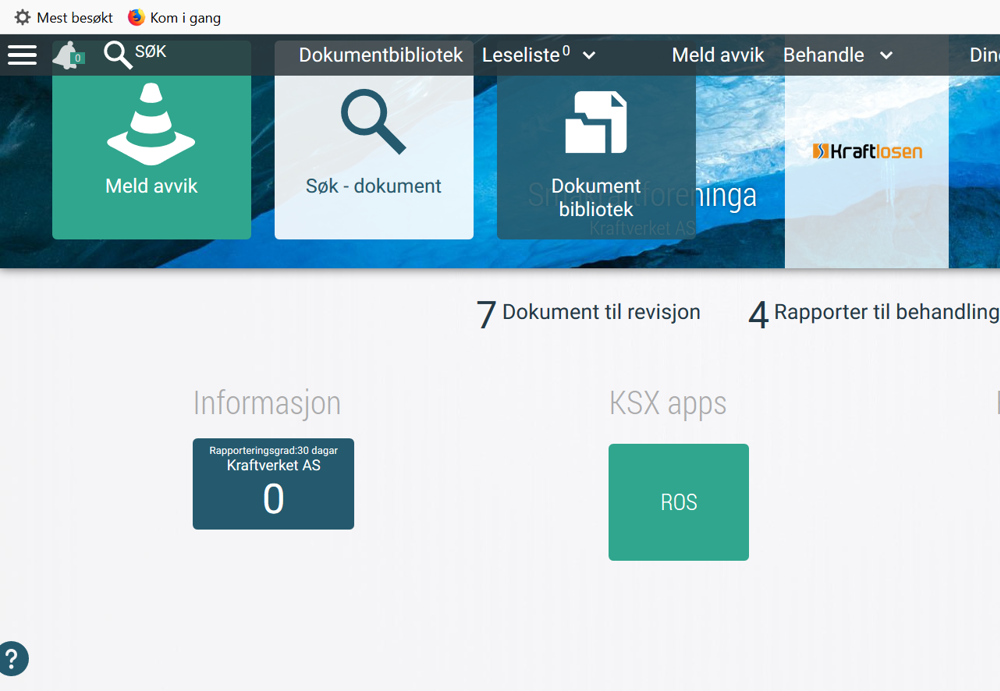1000x691 pixels.
Task: Click the magnifier icon in top bar
Action: pos(118,55)
